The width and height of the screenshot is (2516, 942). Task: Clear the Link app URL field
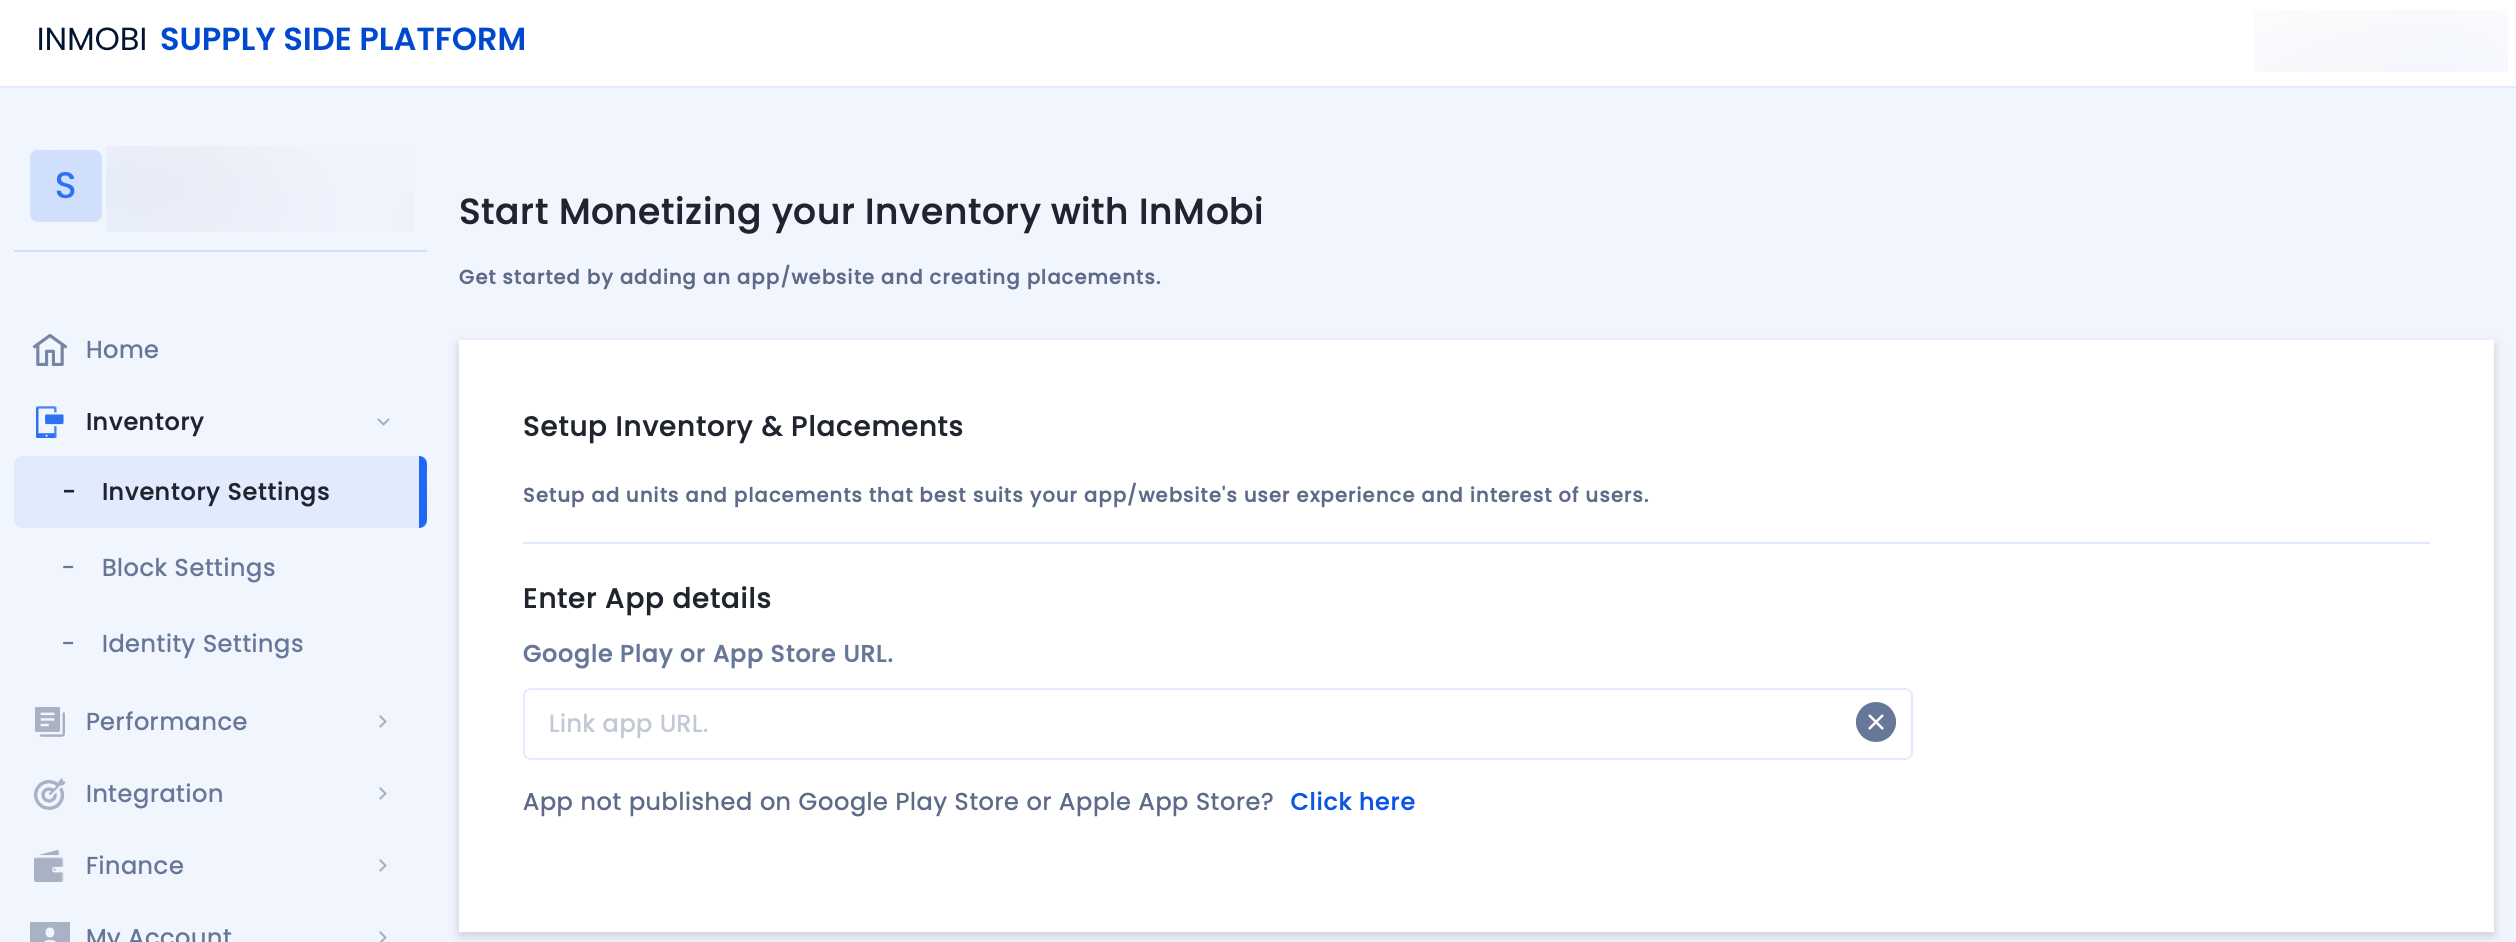pos(1875,722)
